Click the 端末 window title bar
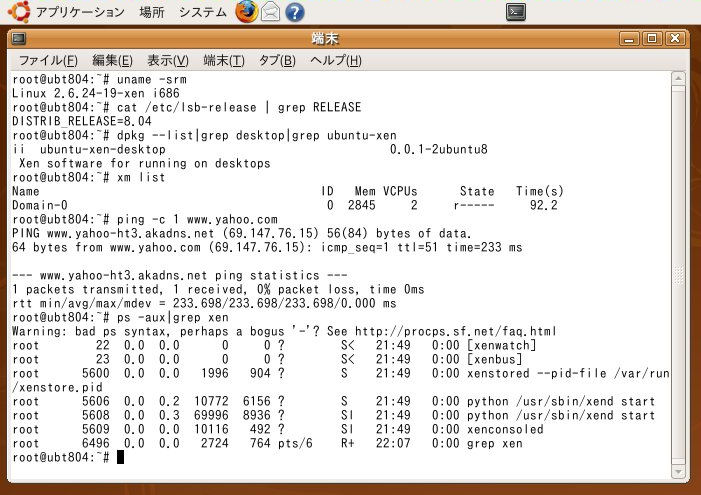Screen dimensions: 701x495 (324, 39)
